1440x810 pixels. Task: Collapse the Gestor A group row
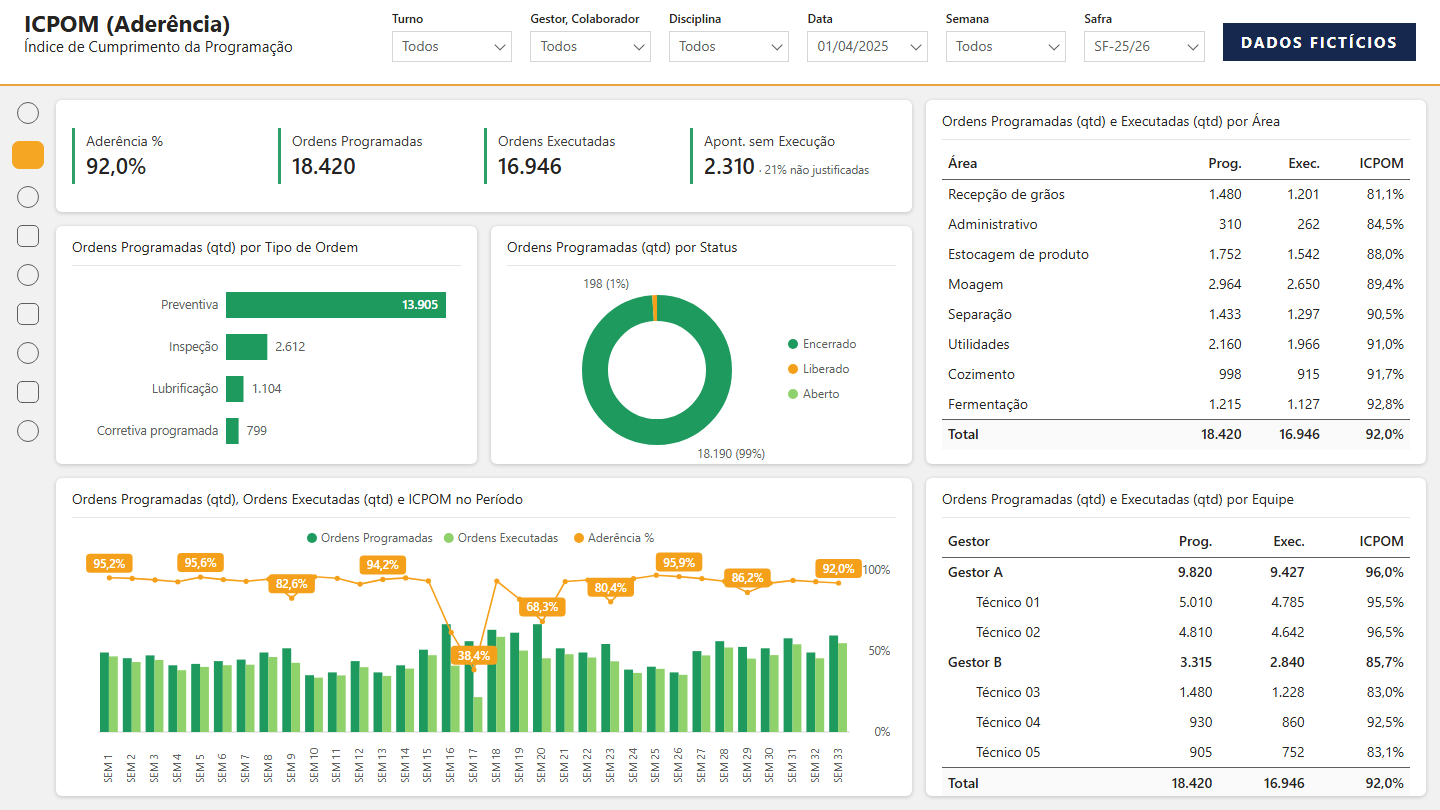(x=1176, y=573)
